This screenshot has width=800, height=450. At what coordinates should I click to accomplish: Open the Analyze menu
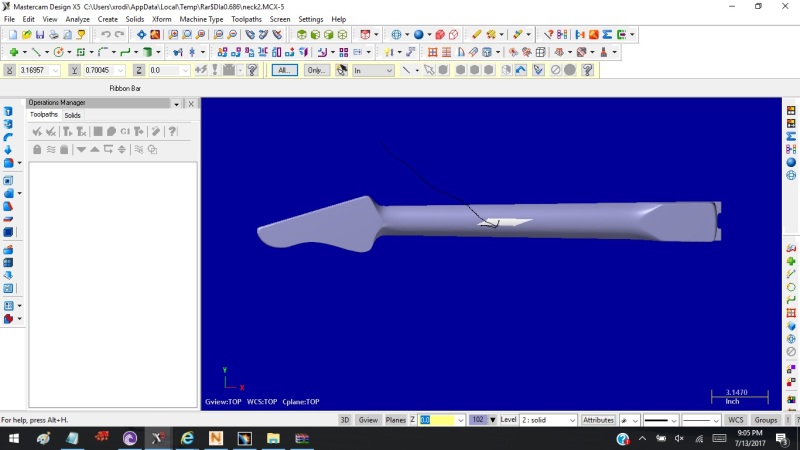[78, 19]
